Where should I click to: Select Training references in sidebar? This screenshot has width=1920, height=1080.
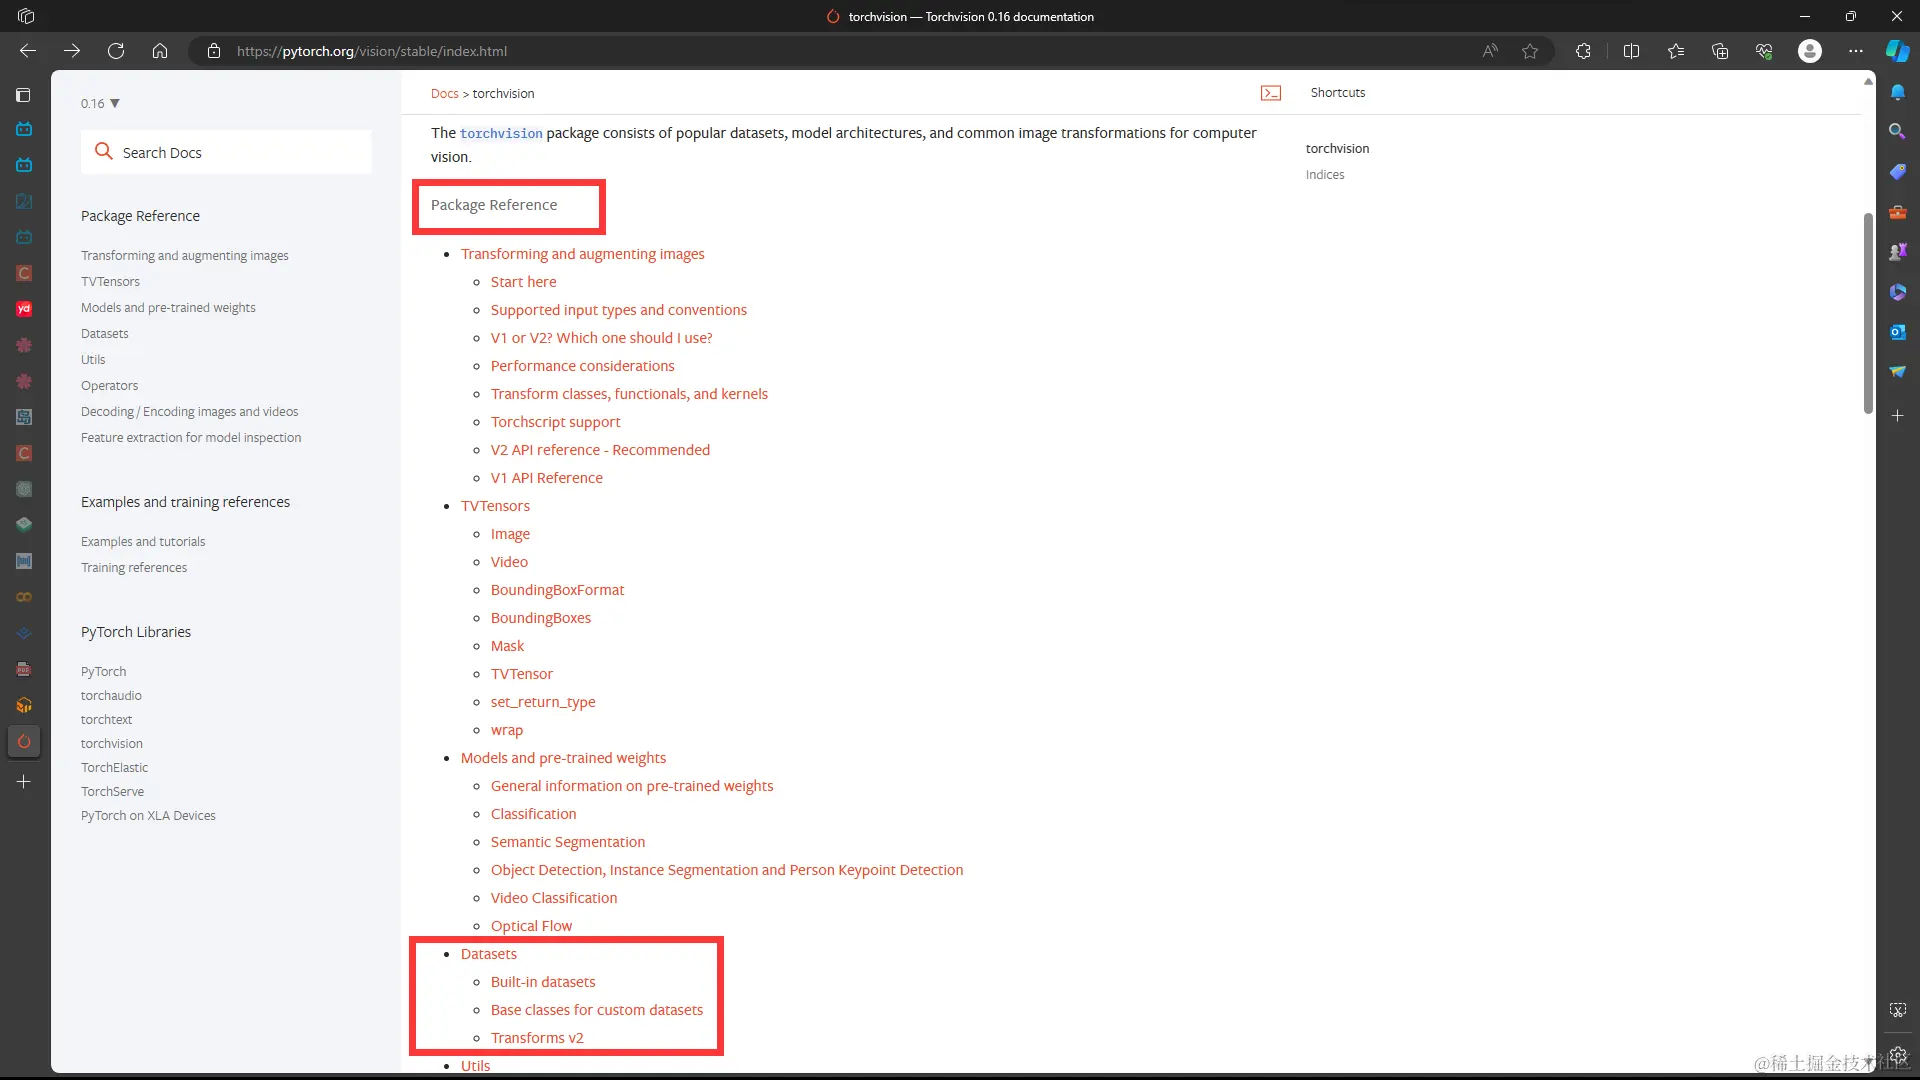(134, 567)
